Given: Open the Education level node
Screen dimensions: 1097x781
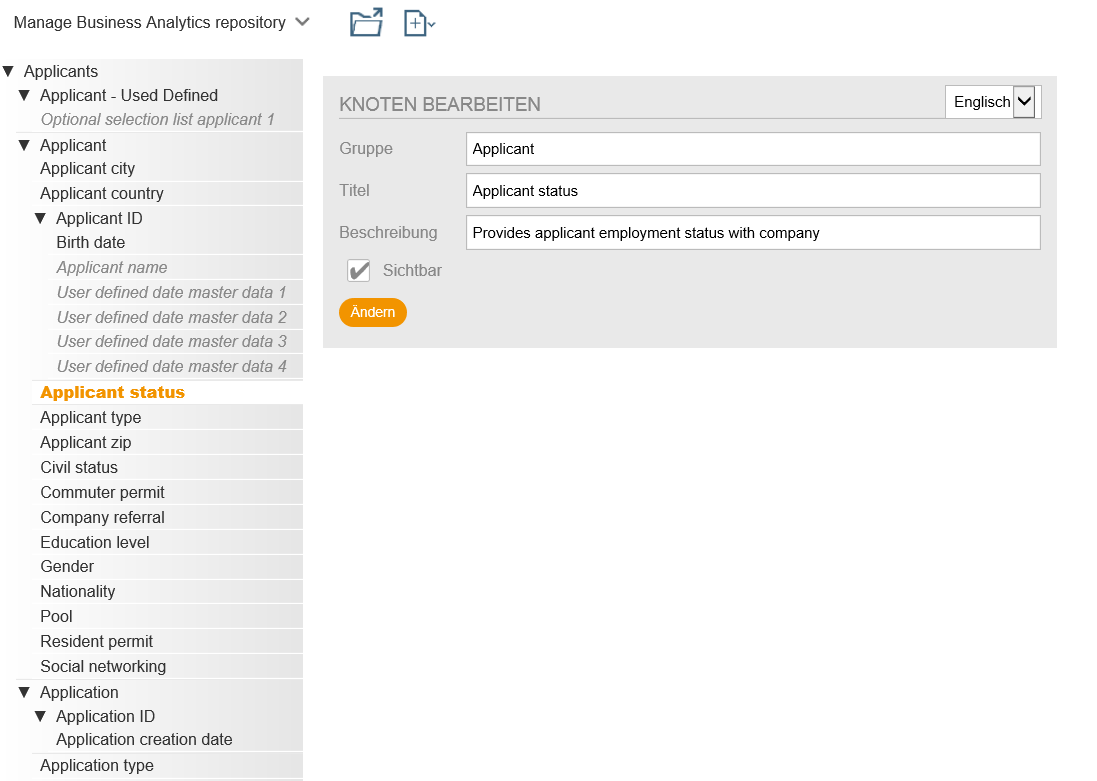Looking at the screenshot, I should [x=95, y=543].
